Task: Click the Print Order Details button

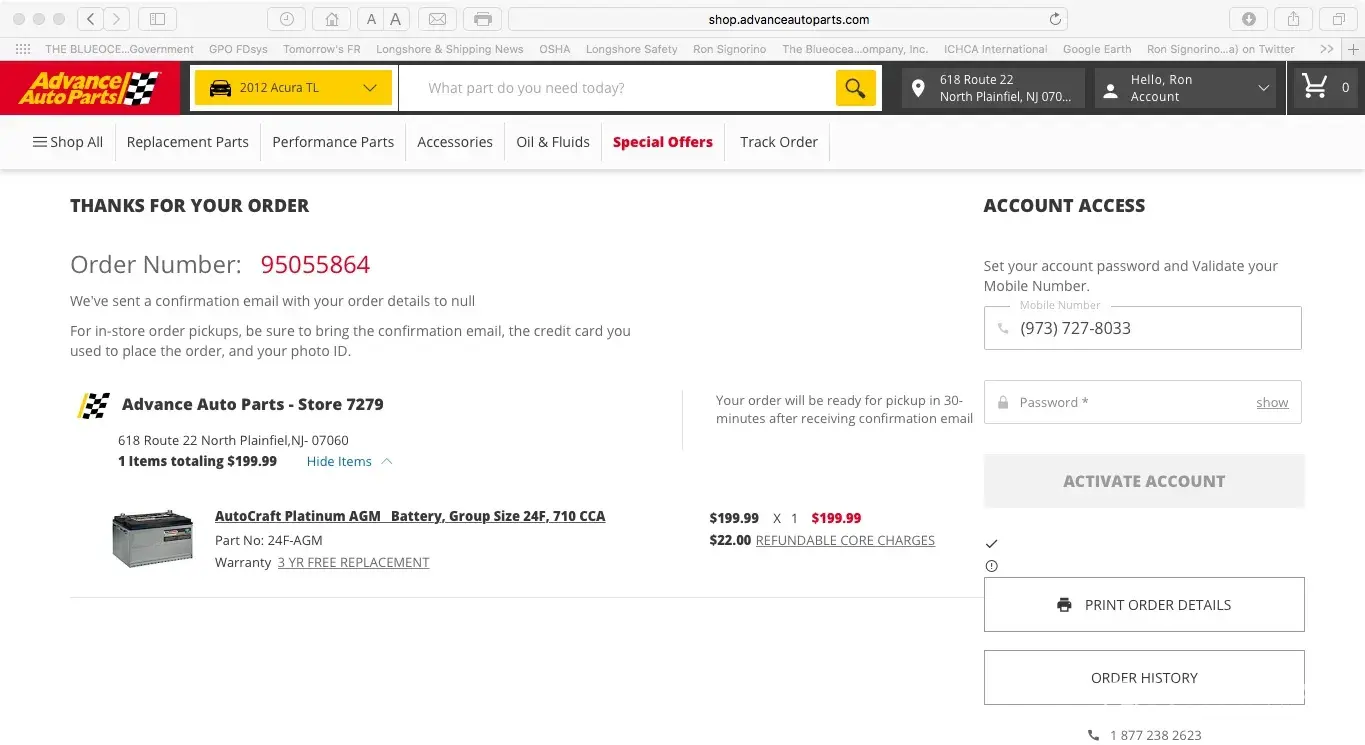Action: coord(1144,605)
